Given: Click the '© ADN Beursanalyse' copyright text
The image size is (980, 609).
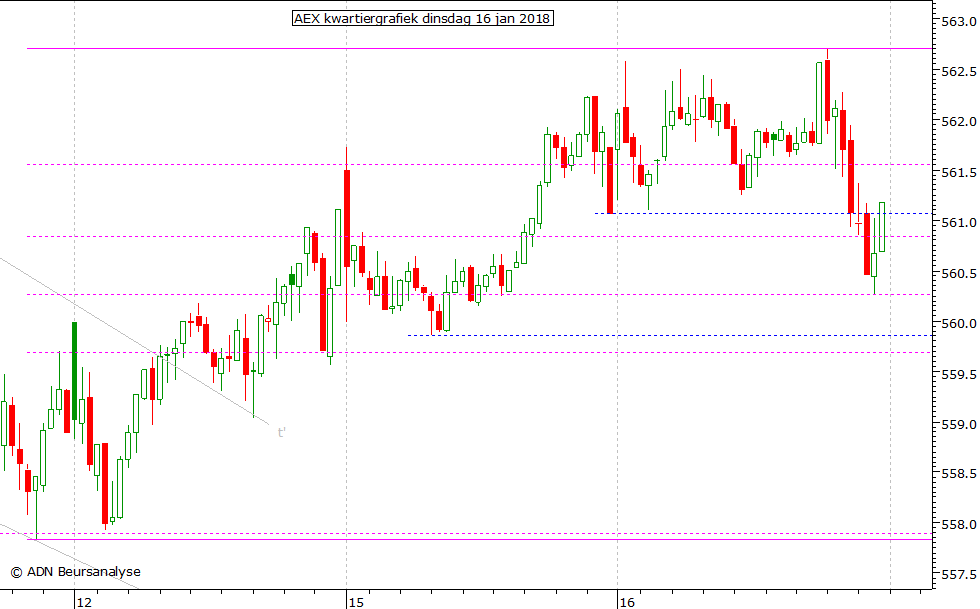Looking at the screenshot, I should point(76,571).
